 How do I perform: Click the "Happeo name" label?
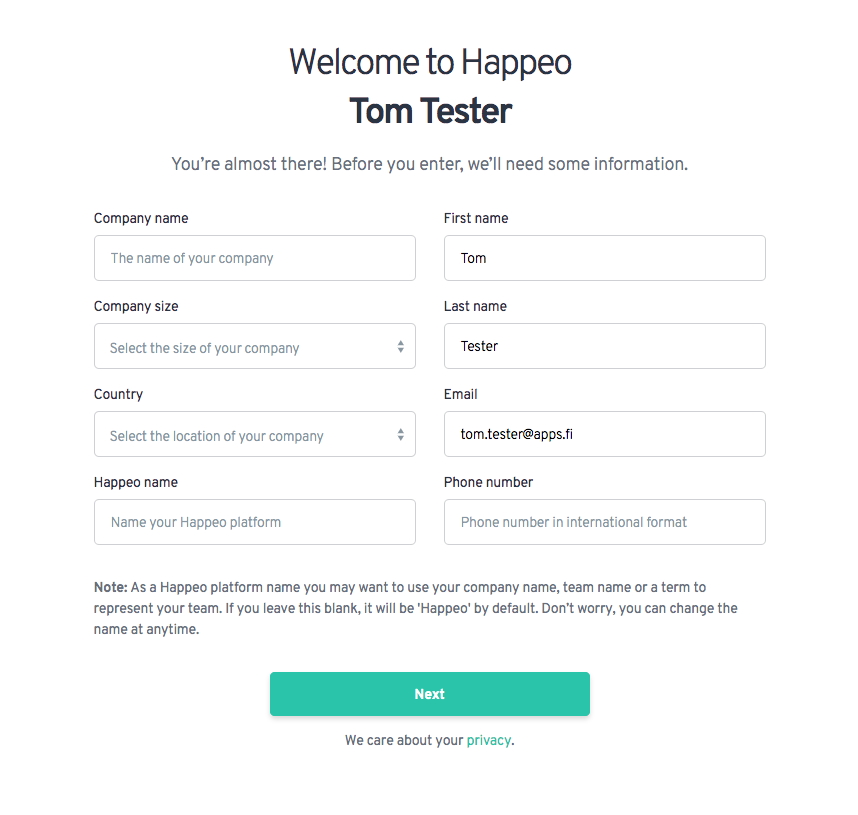pos(136,482)
